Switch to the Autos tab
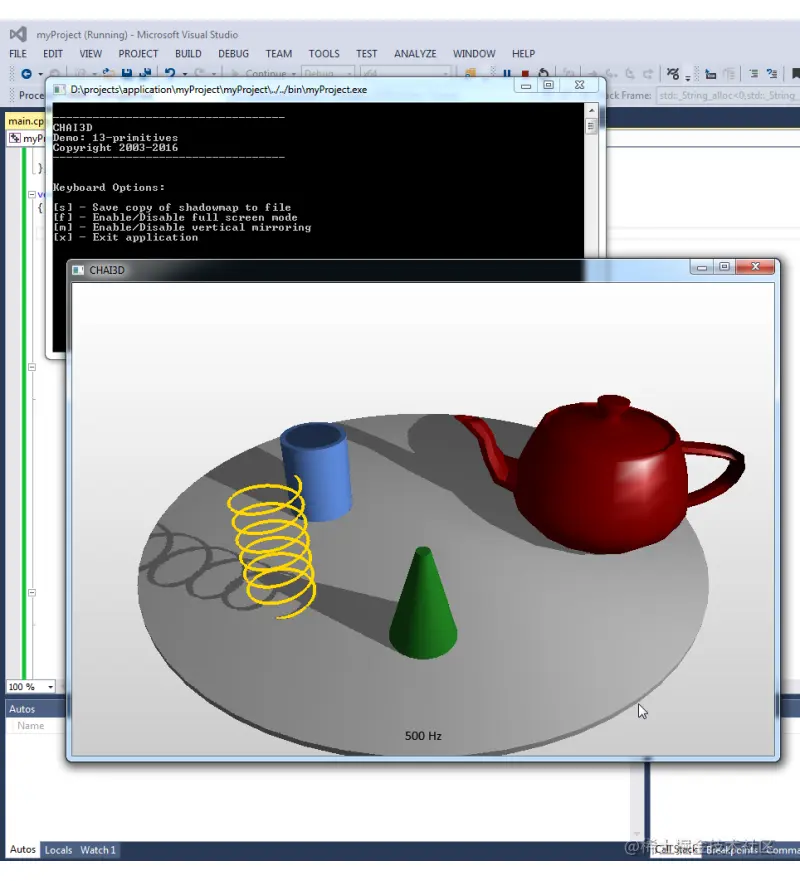The height and width of the screenshot is (881, 800). tap(22, 850)
